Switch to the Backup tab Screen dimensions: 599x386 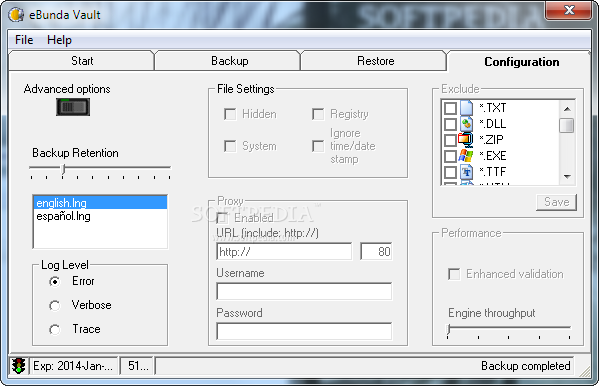(x=229, y=61)
